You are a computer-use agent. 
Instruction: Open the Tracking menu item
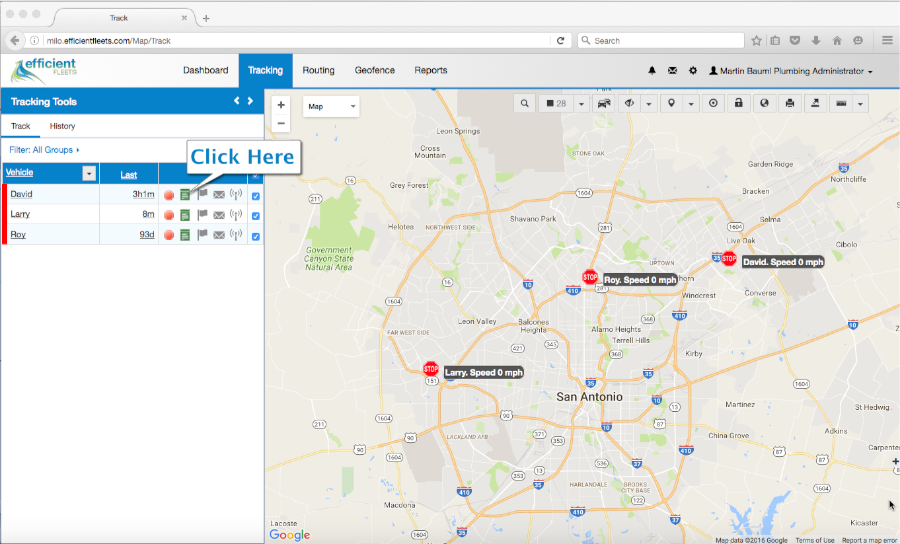pyautogui.click(x=265, y=70)
